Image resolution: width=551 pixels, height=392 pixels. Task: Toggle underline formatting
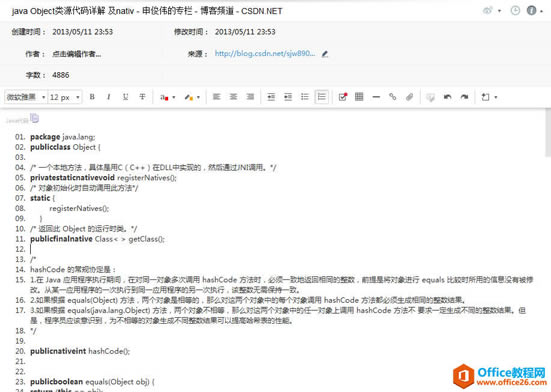[125, 97]
